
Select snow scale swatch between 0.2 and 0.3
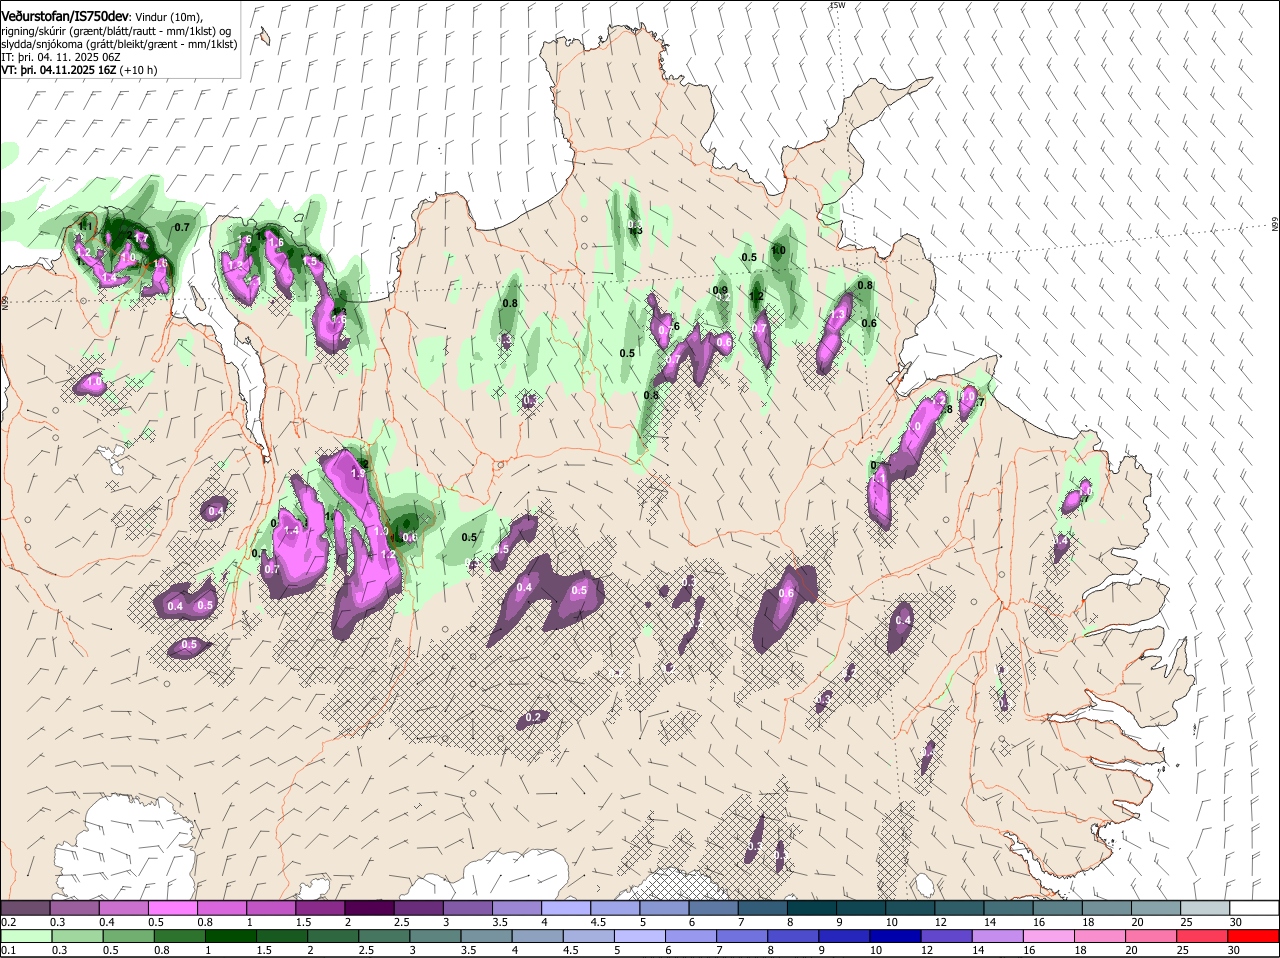25,908
